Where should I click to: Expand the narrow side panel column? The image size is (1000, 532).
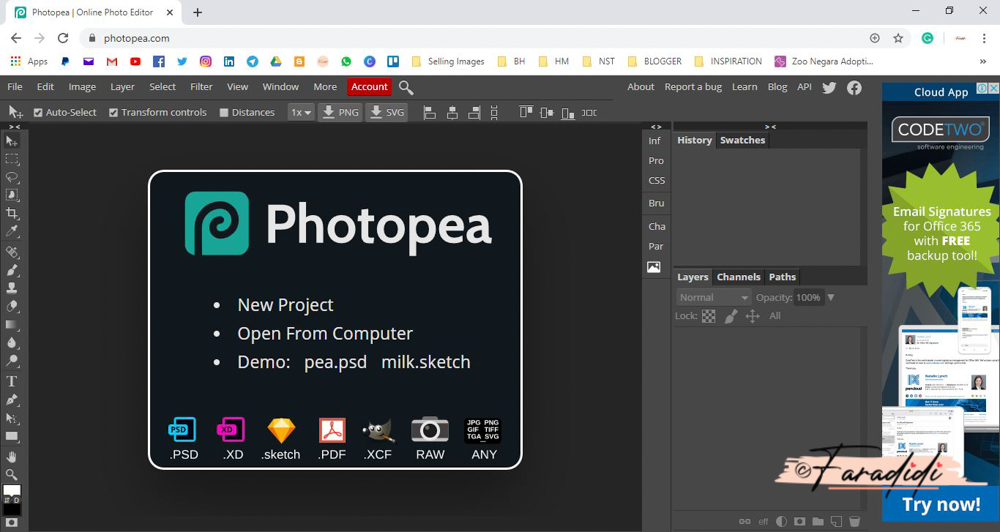pyautogui.click(x=656, y=127)
